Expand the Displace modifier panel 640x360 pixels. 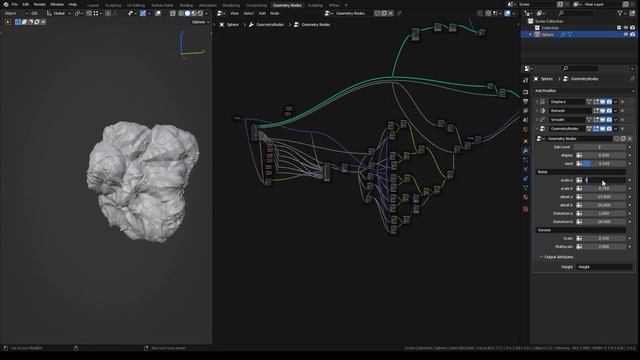point(537,102)
